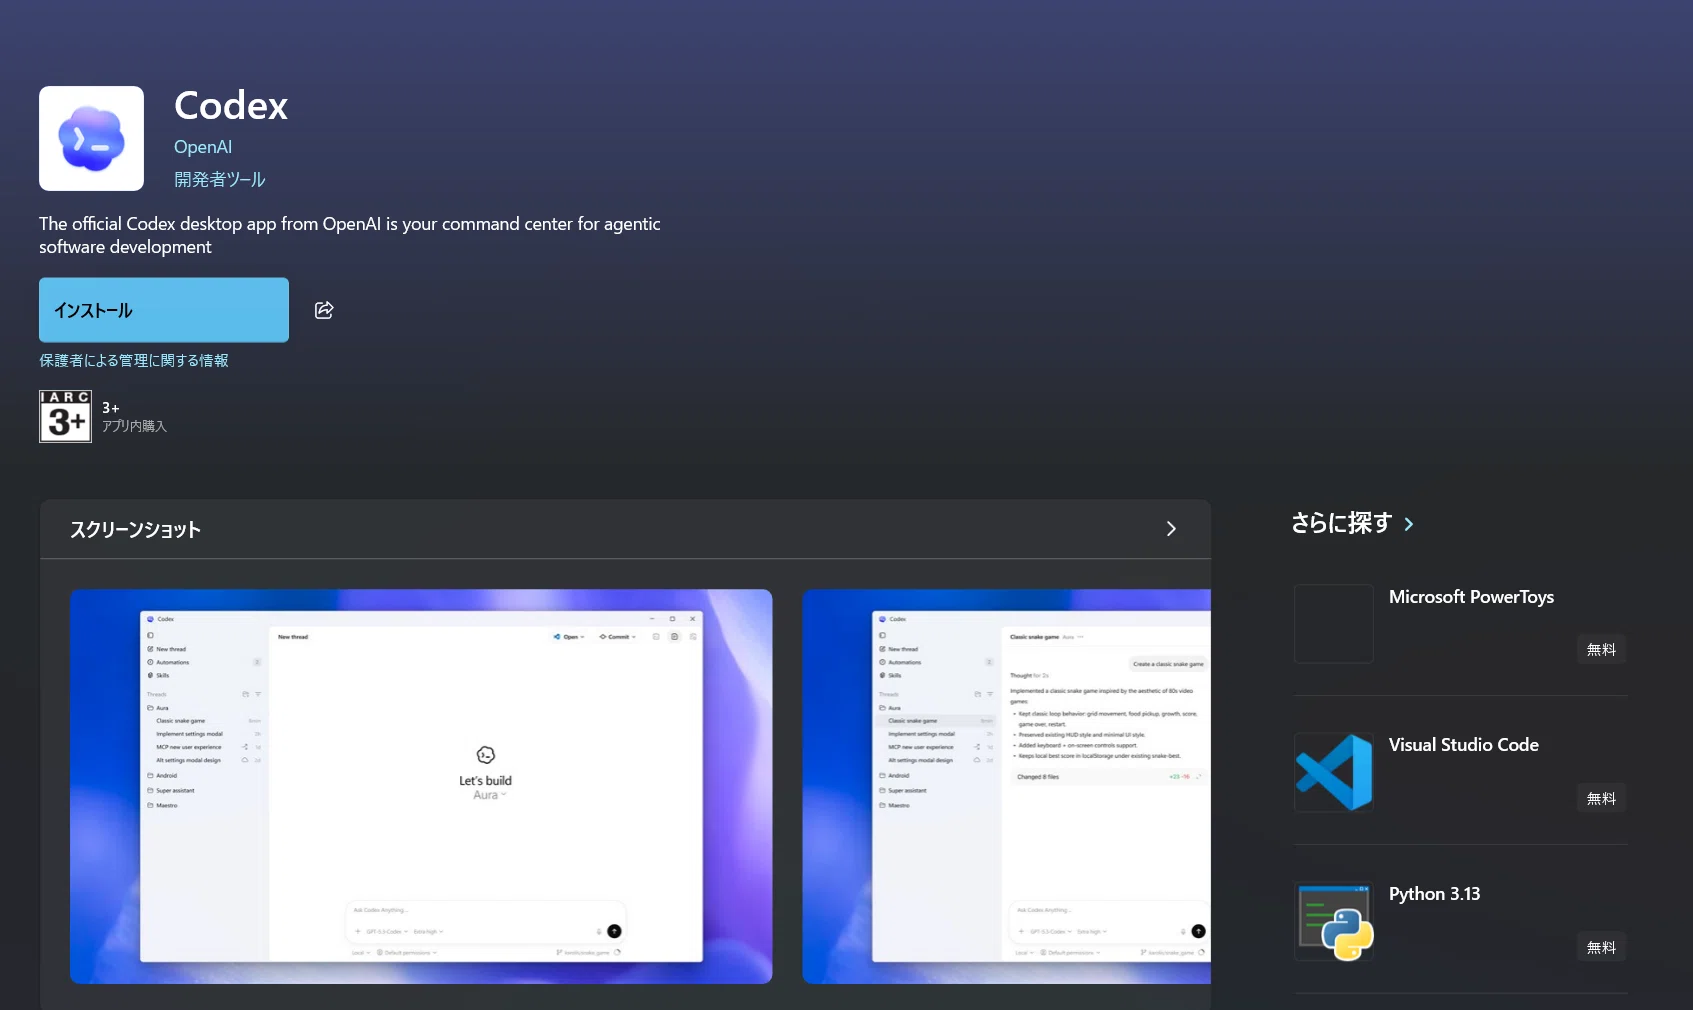Open the 開発者ツール category link

coord(220,179)
